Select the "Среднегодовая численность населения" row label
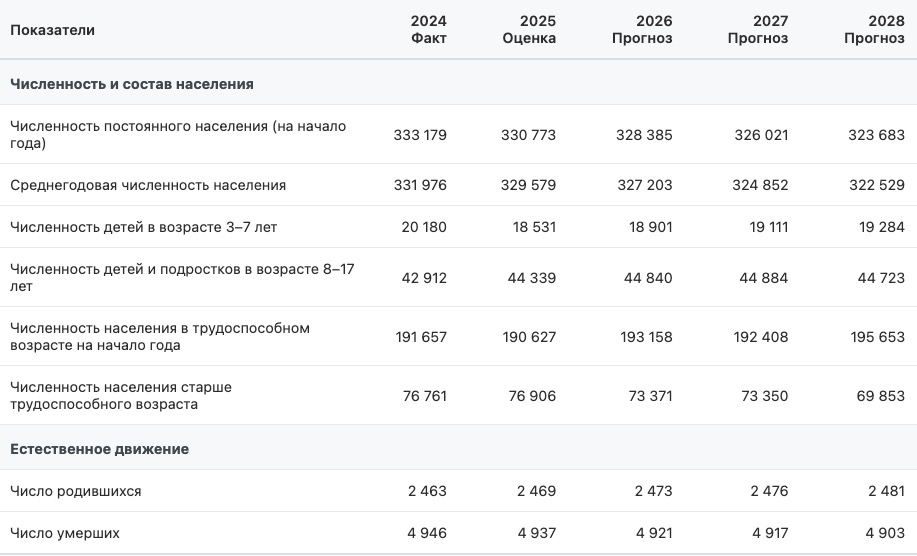Screen dimensions: 917x556 (148, 185)
